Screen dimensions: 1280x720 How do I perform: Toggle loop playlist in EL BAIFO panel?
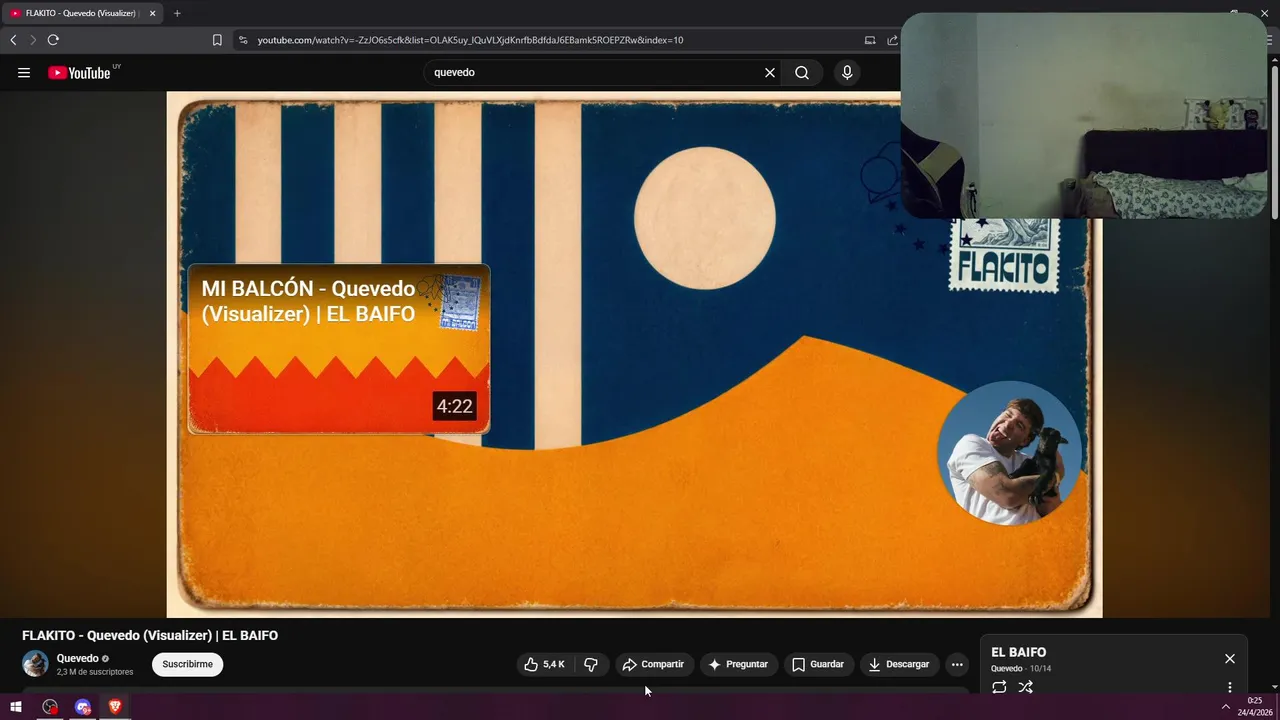(999, 687)
